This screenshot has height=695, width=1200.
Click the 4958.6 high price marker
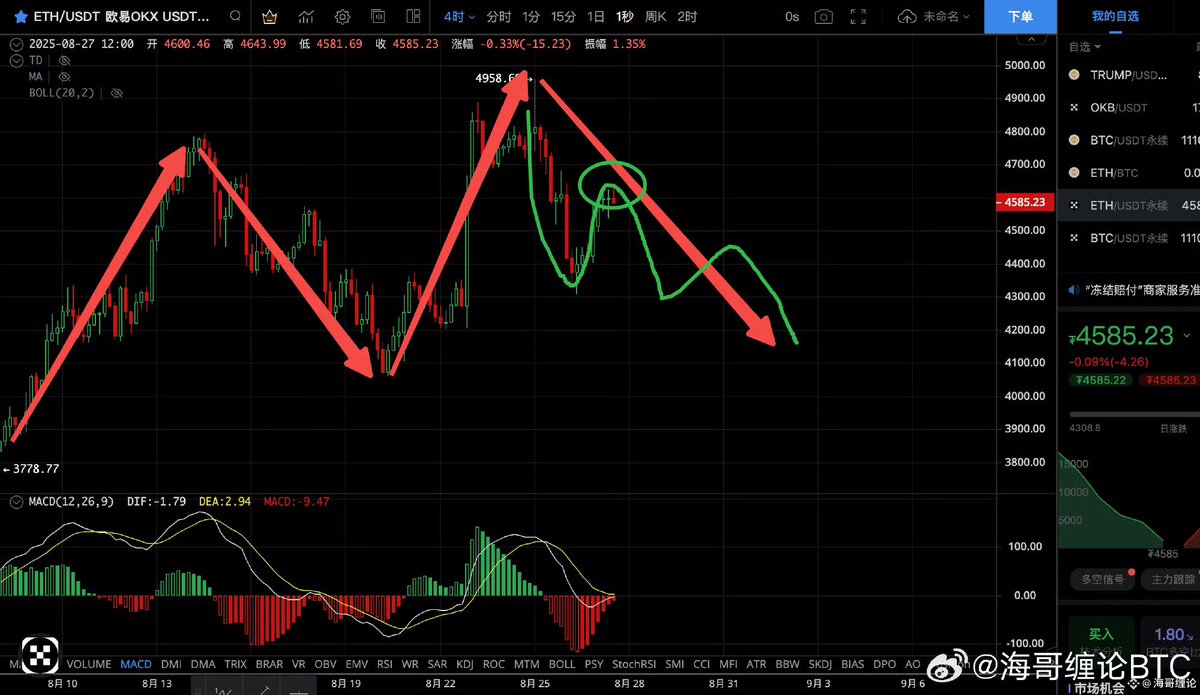(x=502, y=78)
